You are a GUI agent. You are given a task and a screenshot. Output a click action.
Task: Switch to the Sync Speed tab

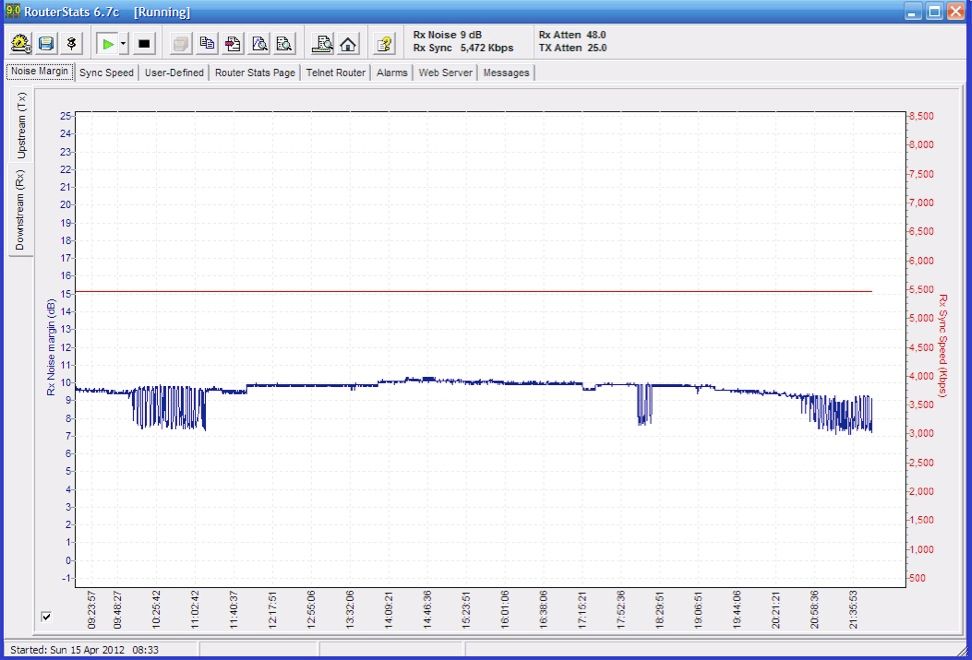pos(107,73)
